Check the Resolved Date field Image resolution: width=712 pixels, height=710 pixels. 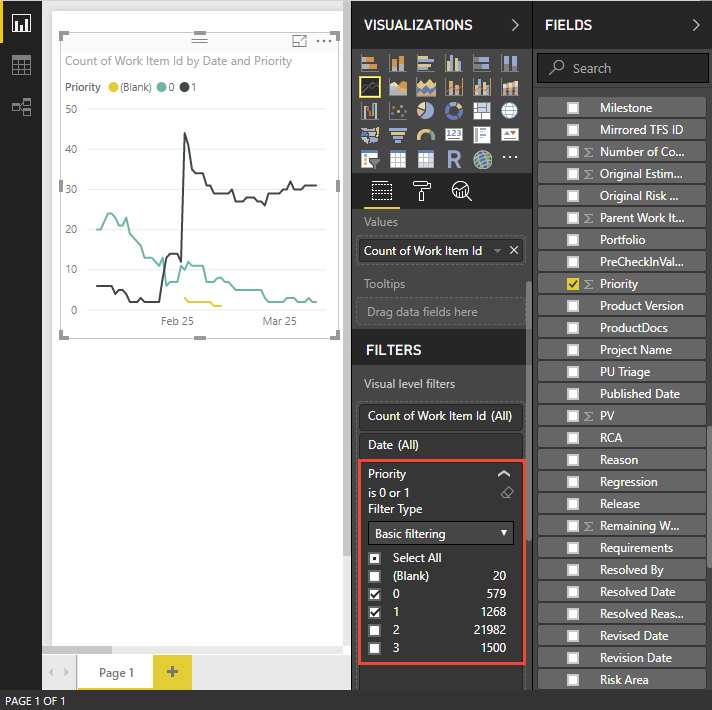click(573, 592)
